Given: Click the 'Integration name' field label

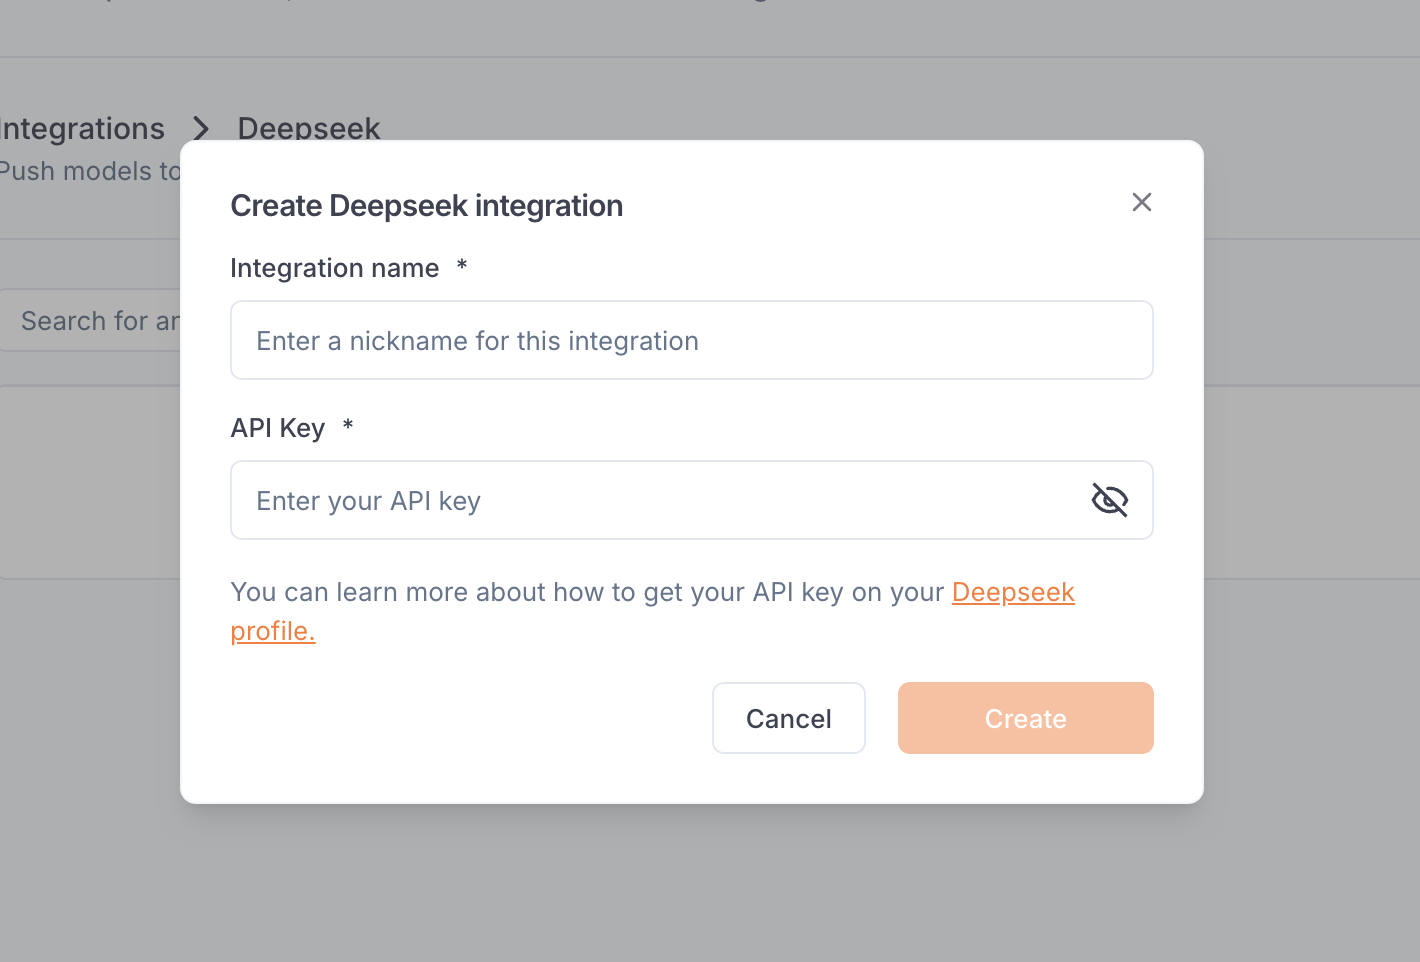Looking at the screenshot, I should 334,268.
